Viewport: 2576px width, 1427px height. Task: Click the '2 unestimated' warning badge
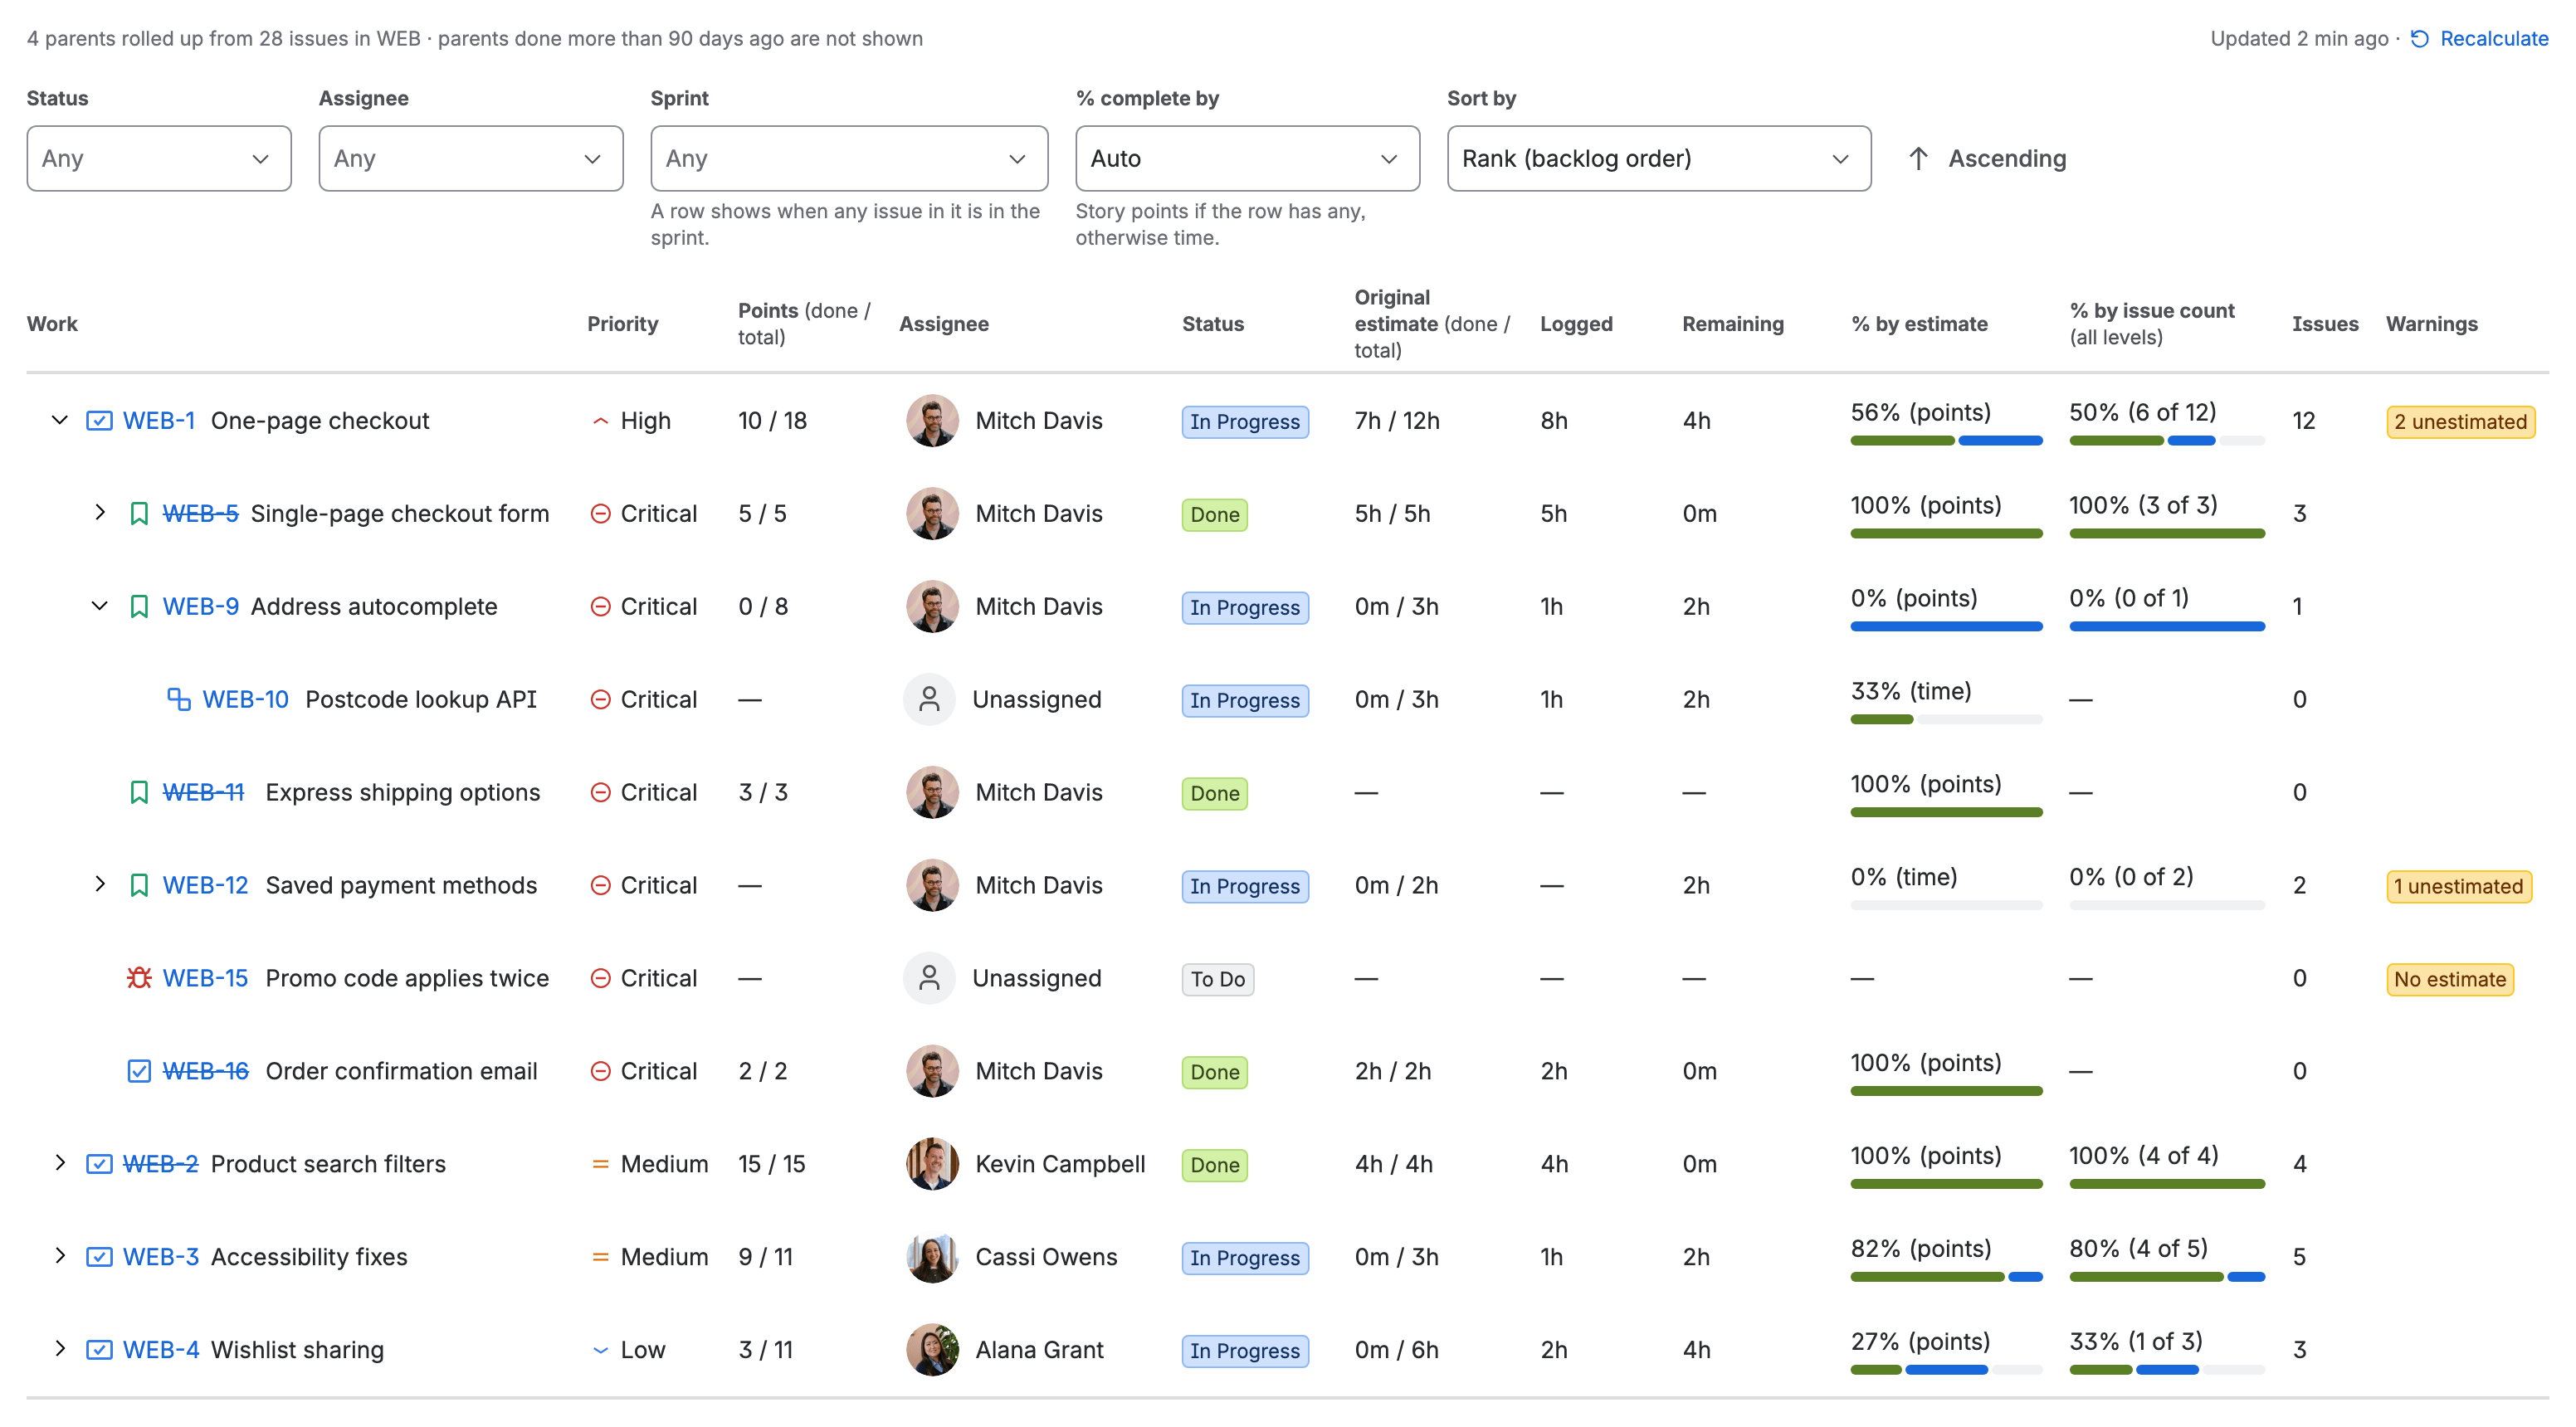[2460, 422]
